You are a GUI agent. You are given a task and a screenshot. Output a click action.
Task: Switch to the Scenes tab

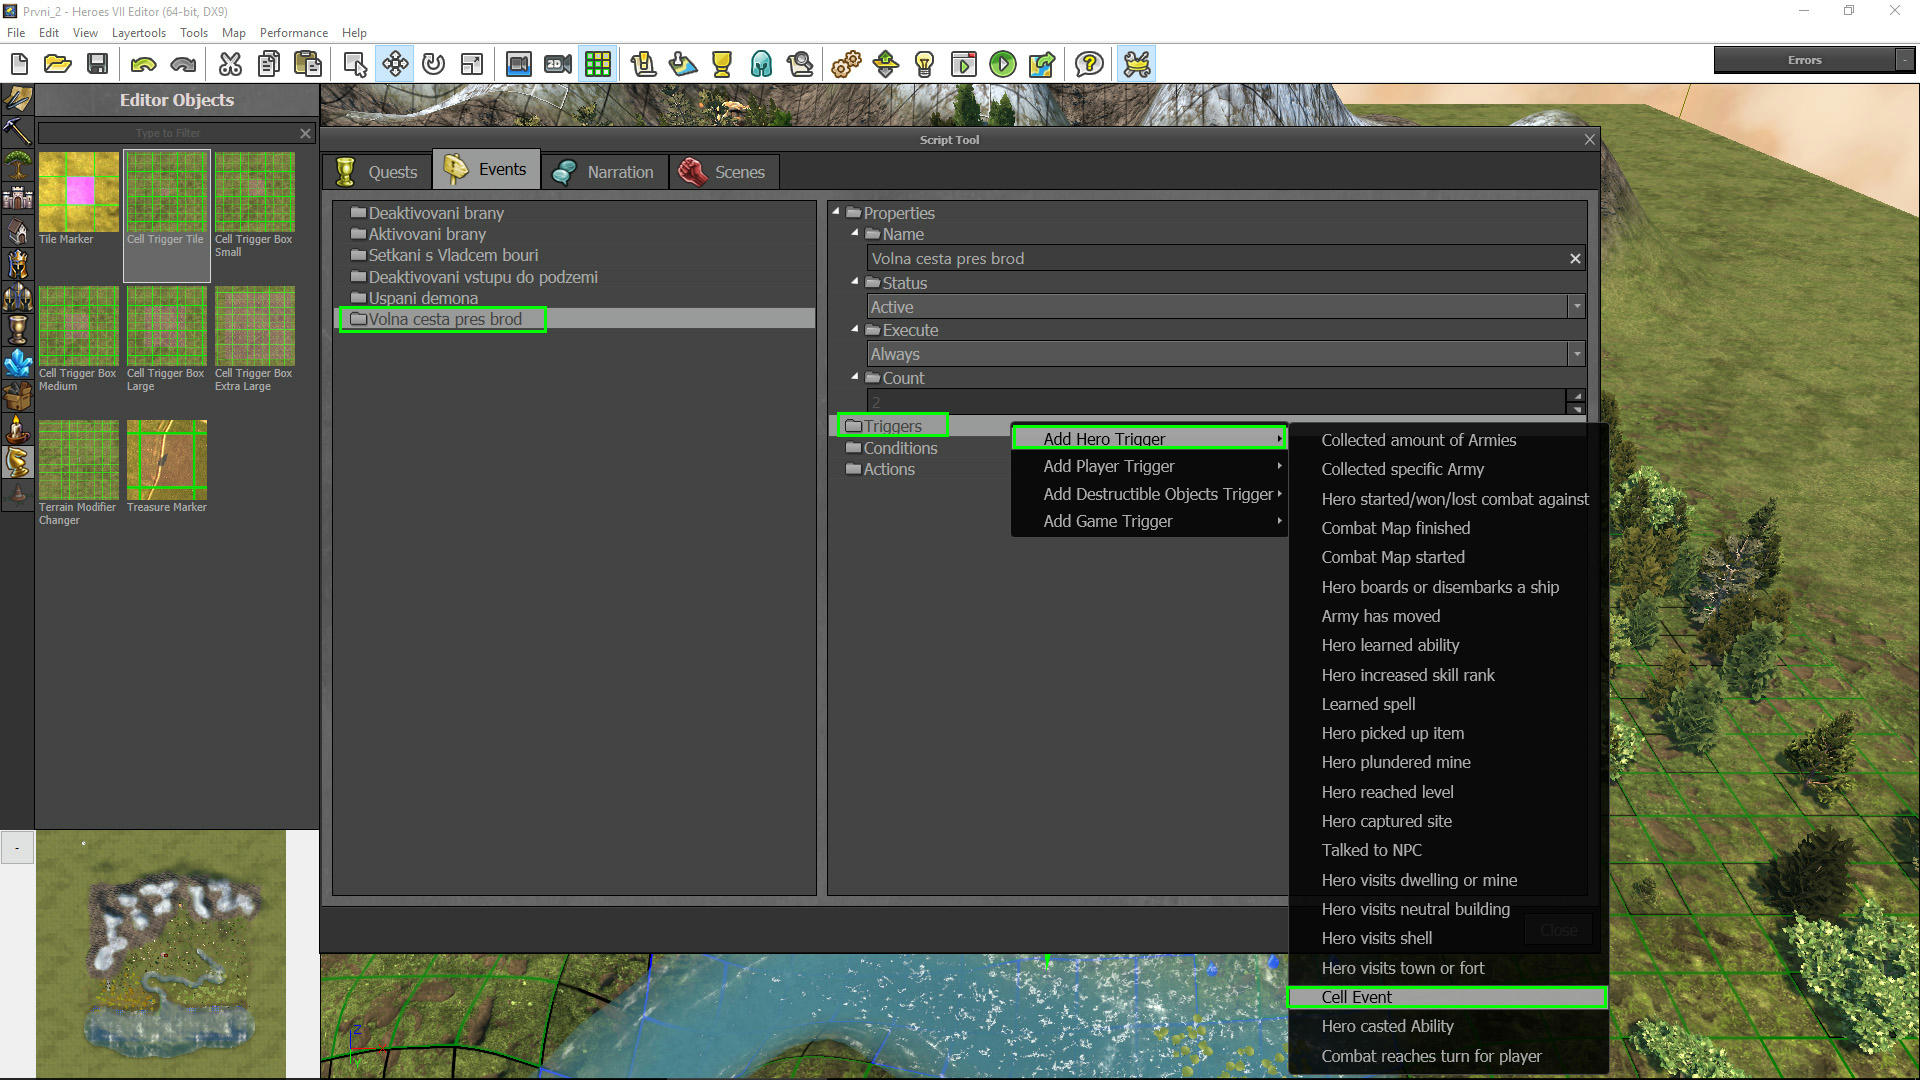pyautogui.click(x=723, y=171)
